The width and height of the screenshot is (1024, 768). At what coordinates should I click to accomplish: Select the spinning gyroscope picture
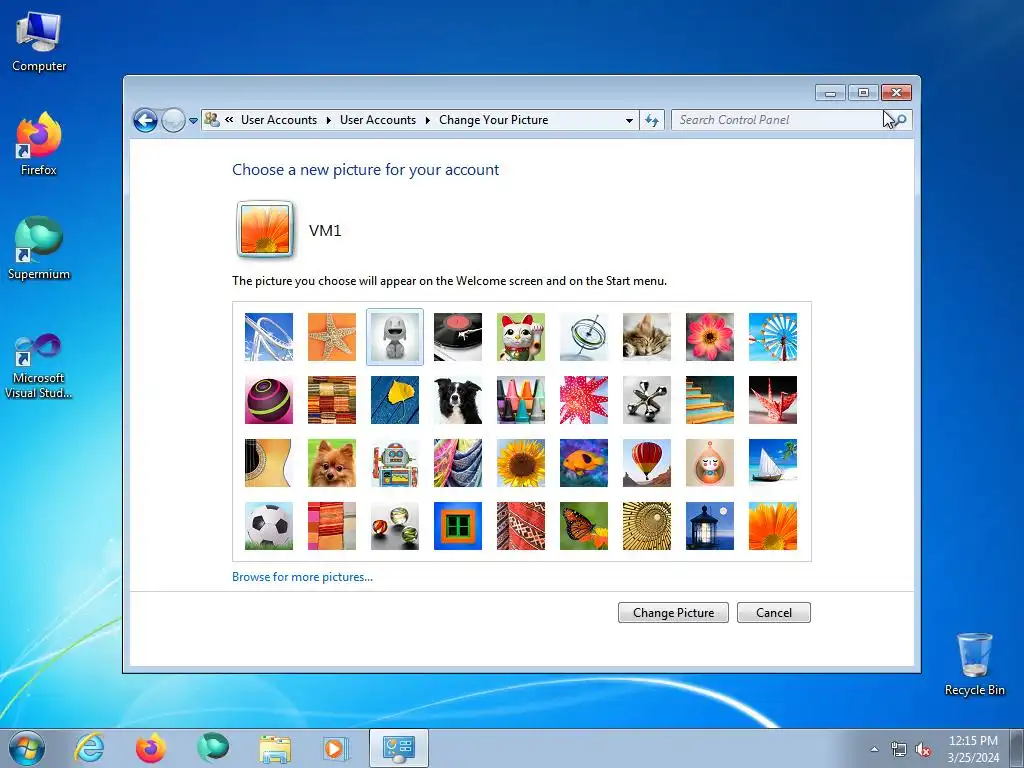coord(584,337)
